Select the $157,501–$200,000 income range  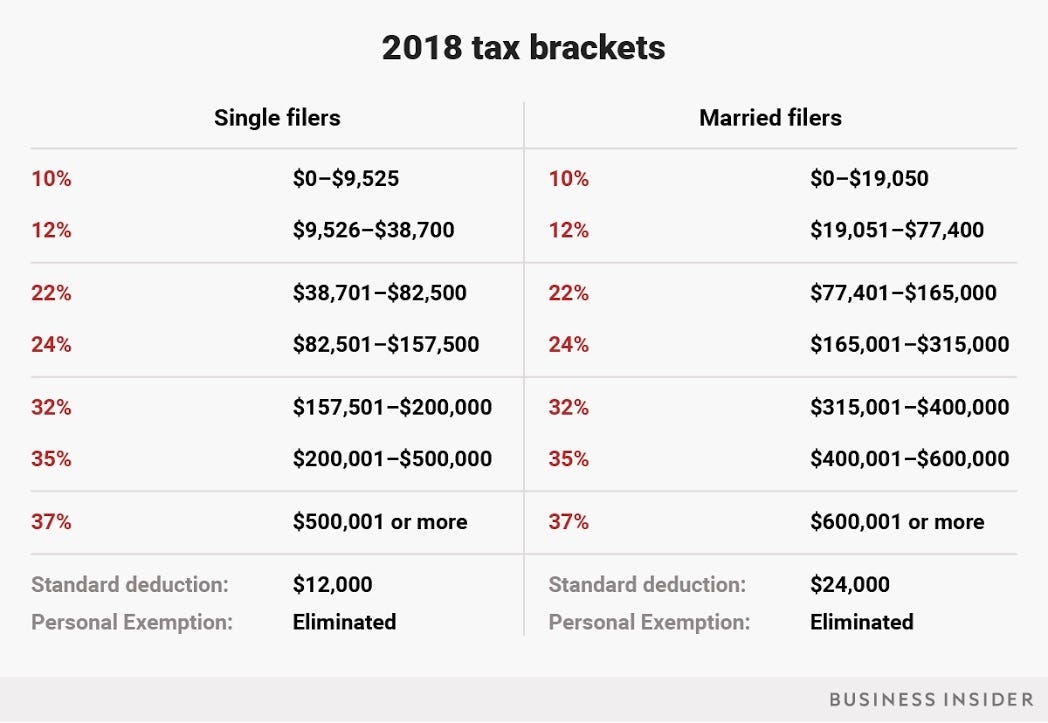[x=392, y=408]
